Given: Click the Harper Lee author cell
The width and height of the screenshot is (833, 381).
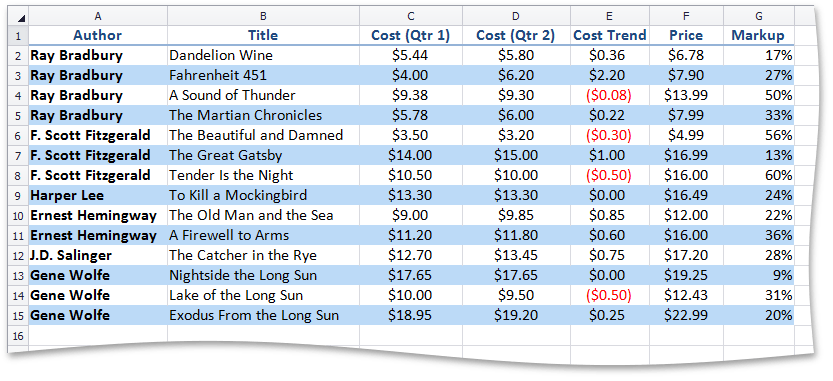Looking at the screenshot, I should (x=98, y=196).
